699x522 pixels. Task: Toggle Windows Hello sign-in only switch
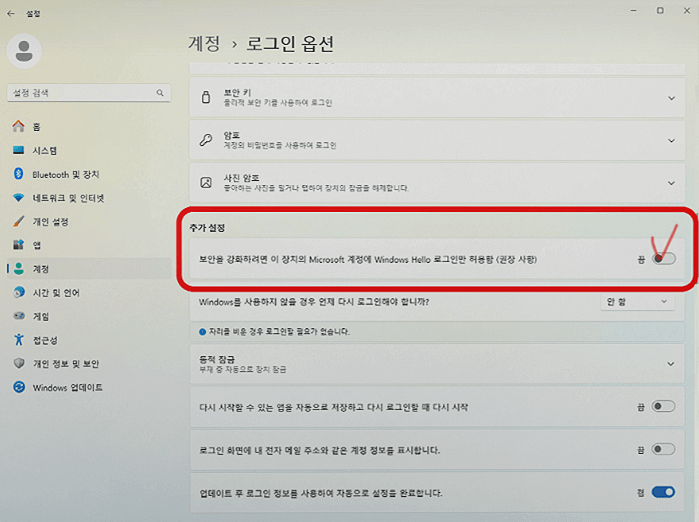tap(663, 259)
